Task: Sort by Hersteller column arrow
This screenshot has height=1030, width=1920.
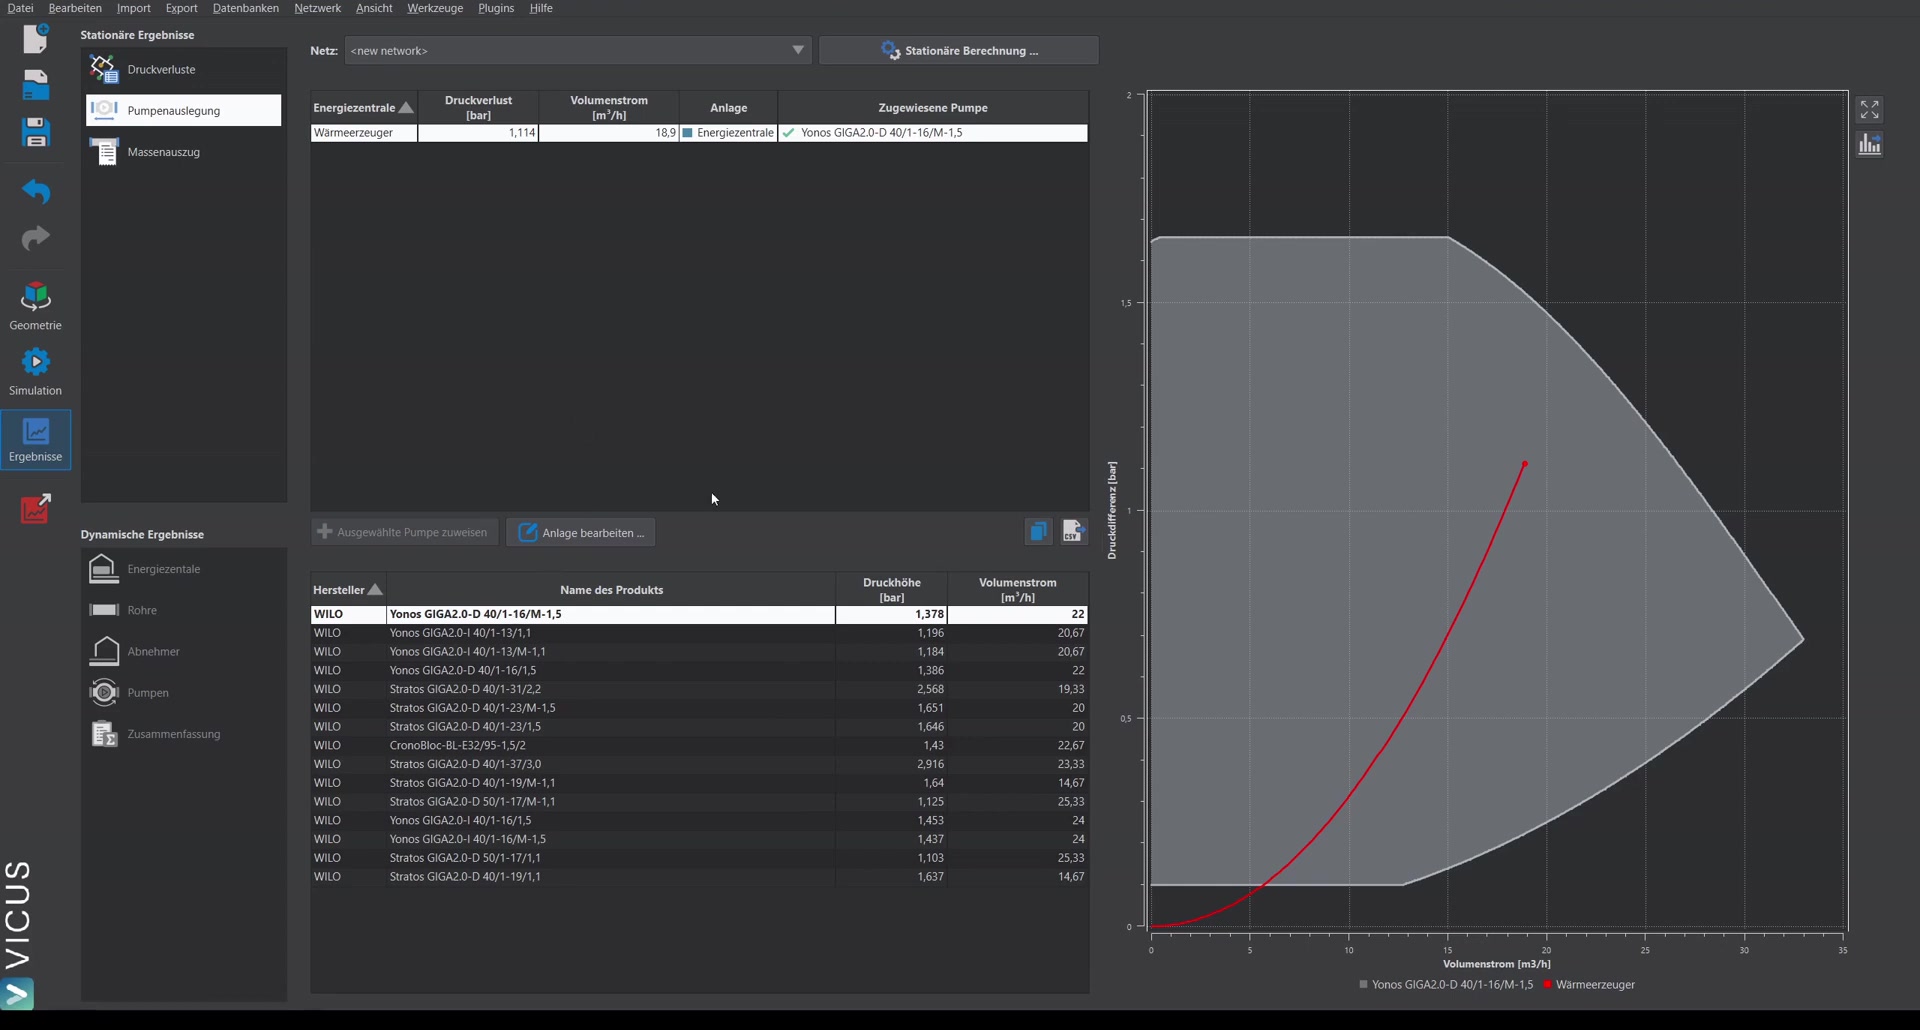Action: click(x=375, y=590)
